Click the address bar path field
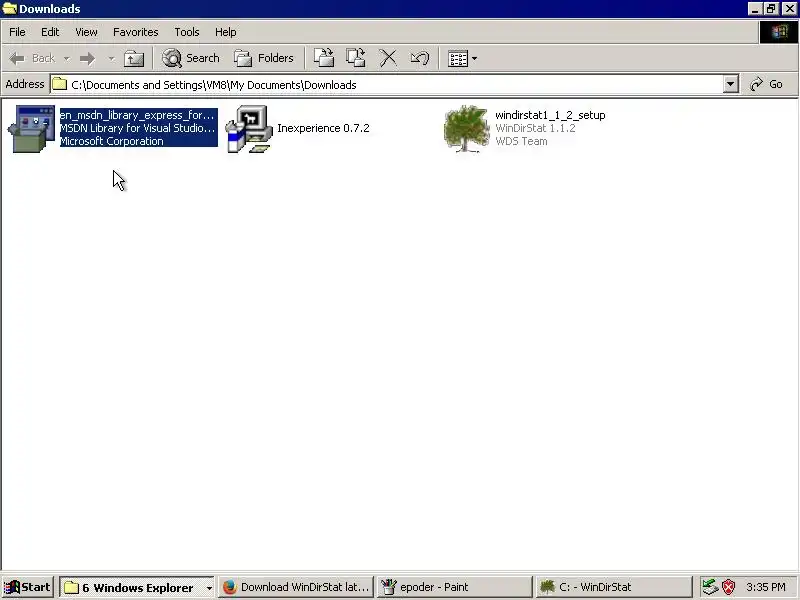The image size is (800, 600). pyautogui.click(x=386, y=85)
